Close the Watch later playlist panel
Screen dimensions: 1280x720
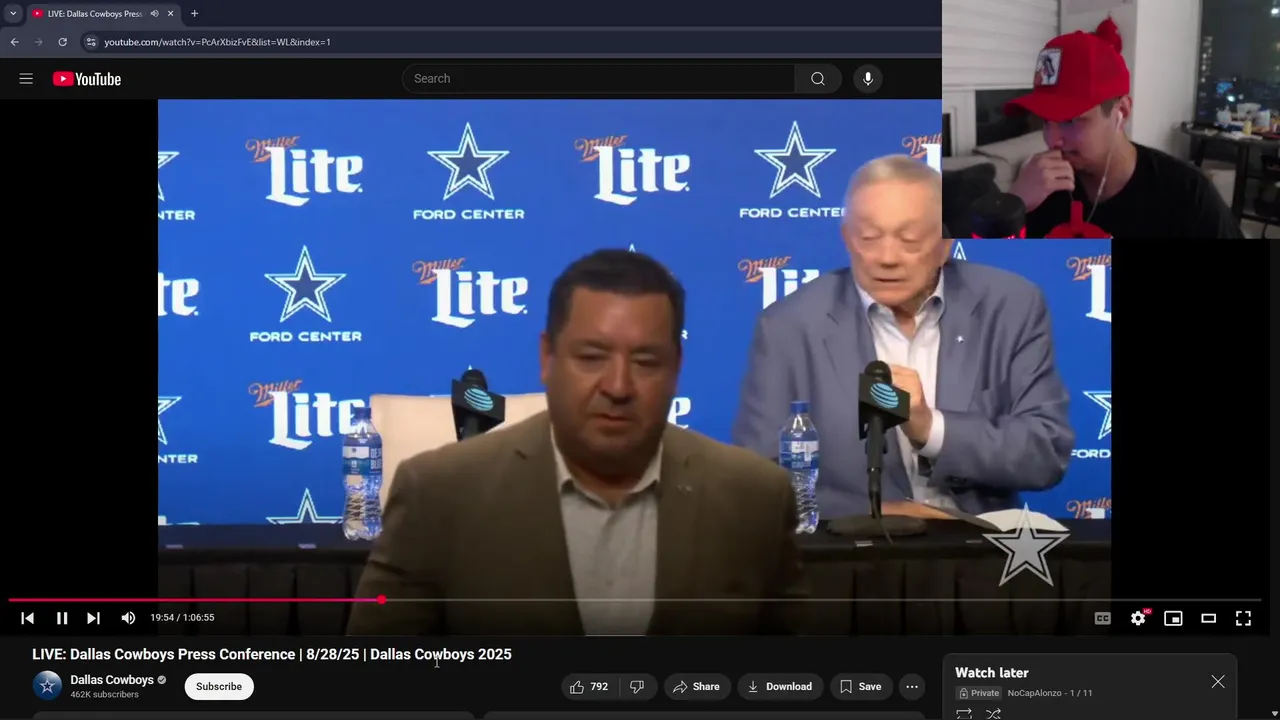[x=1218, y=681]
